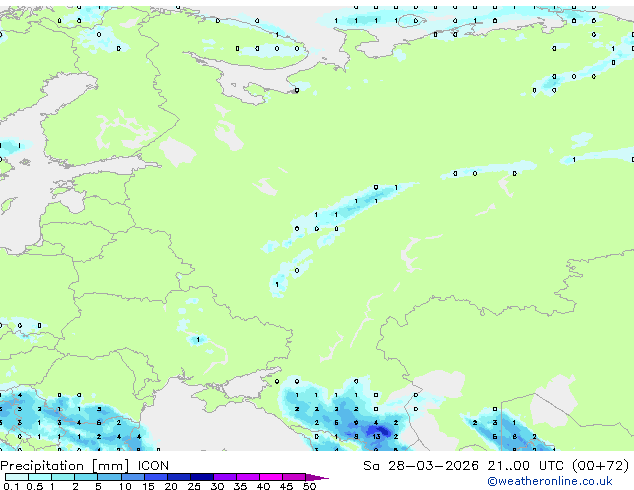Click the 'Sa 28-03-2026 21..00 UTC (00+72)' timestamp
This screenshot has height=490, width=634.
496,466
